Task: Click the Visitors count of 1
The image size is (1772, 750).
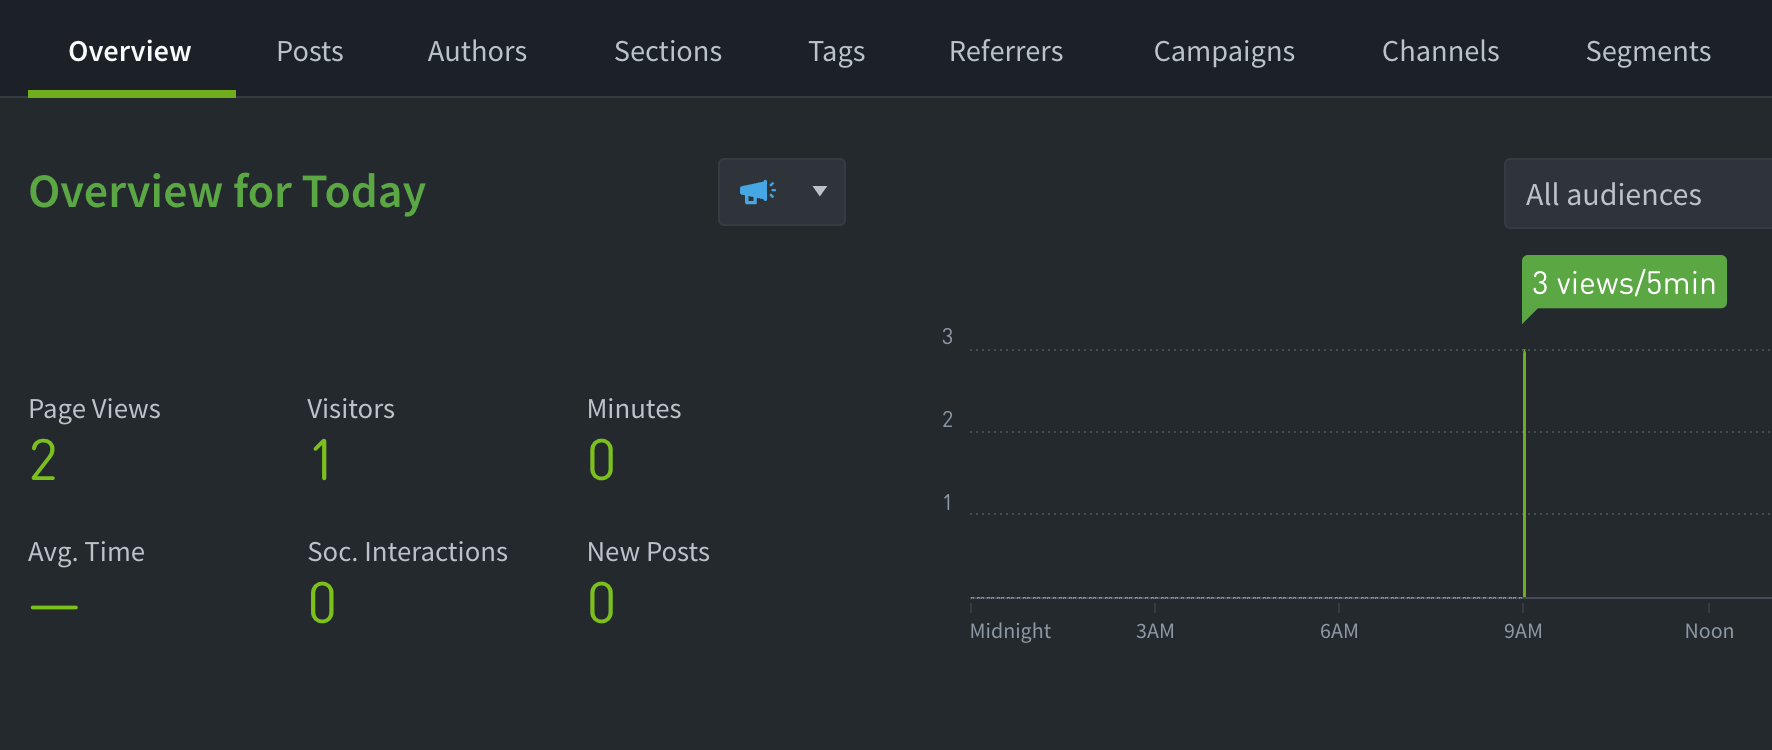Action: [321, 460]
